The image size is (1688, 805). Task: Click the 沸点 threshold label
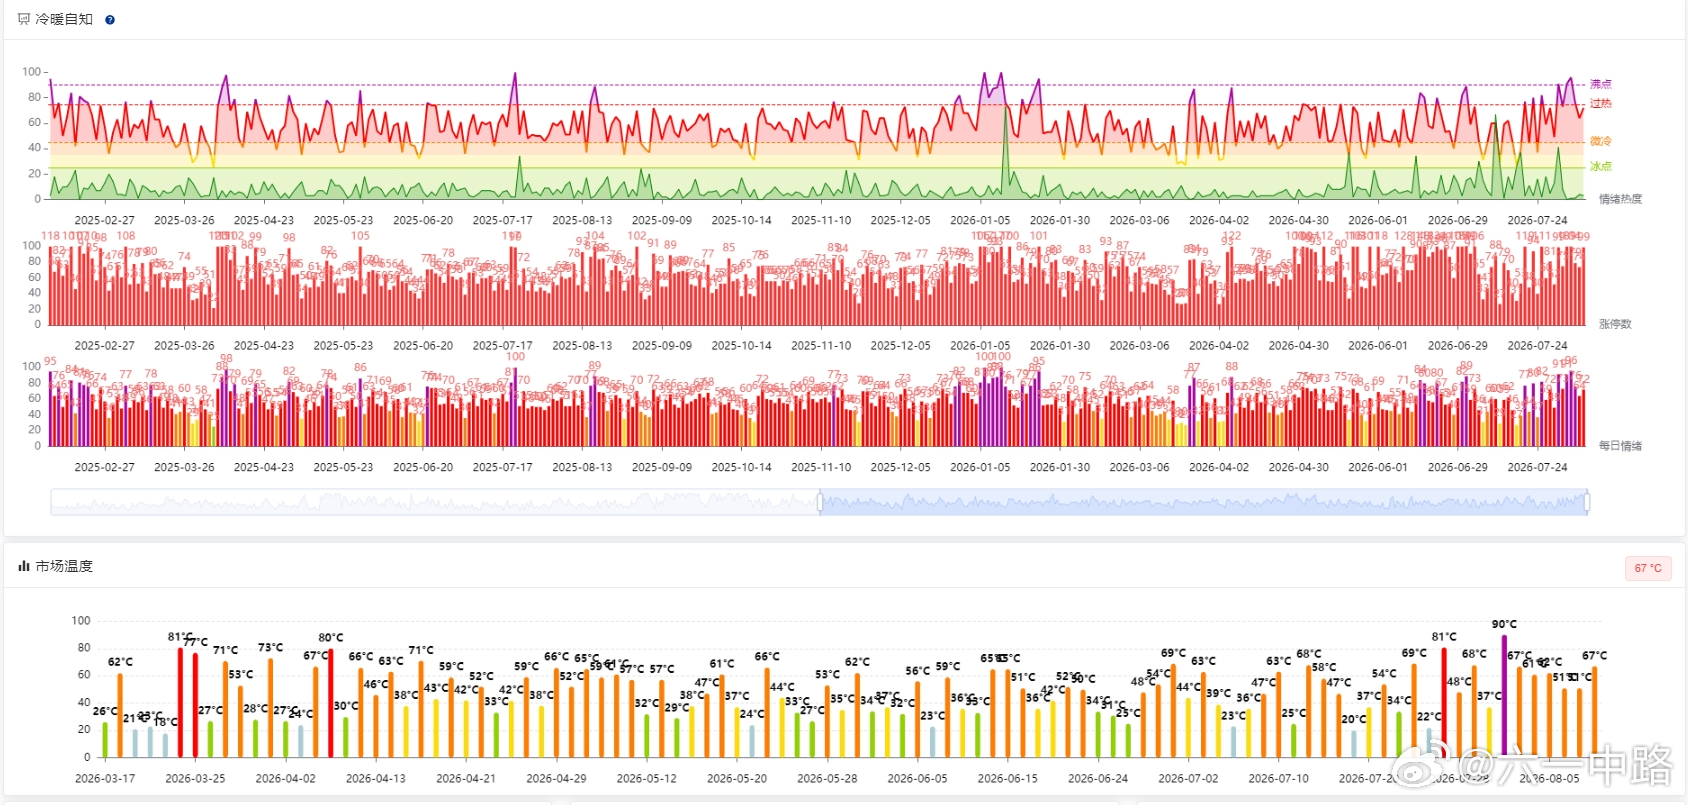1601,84
